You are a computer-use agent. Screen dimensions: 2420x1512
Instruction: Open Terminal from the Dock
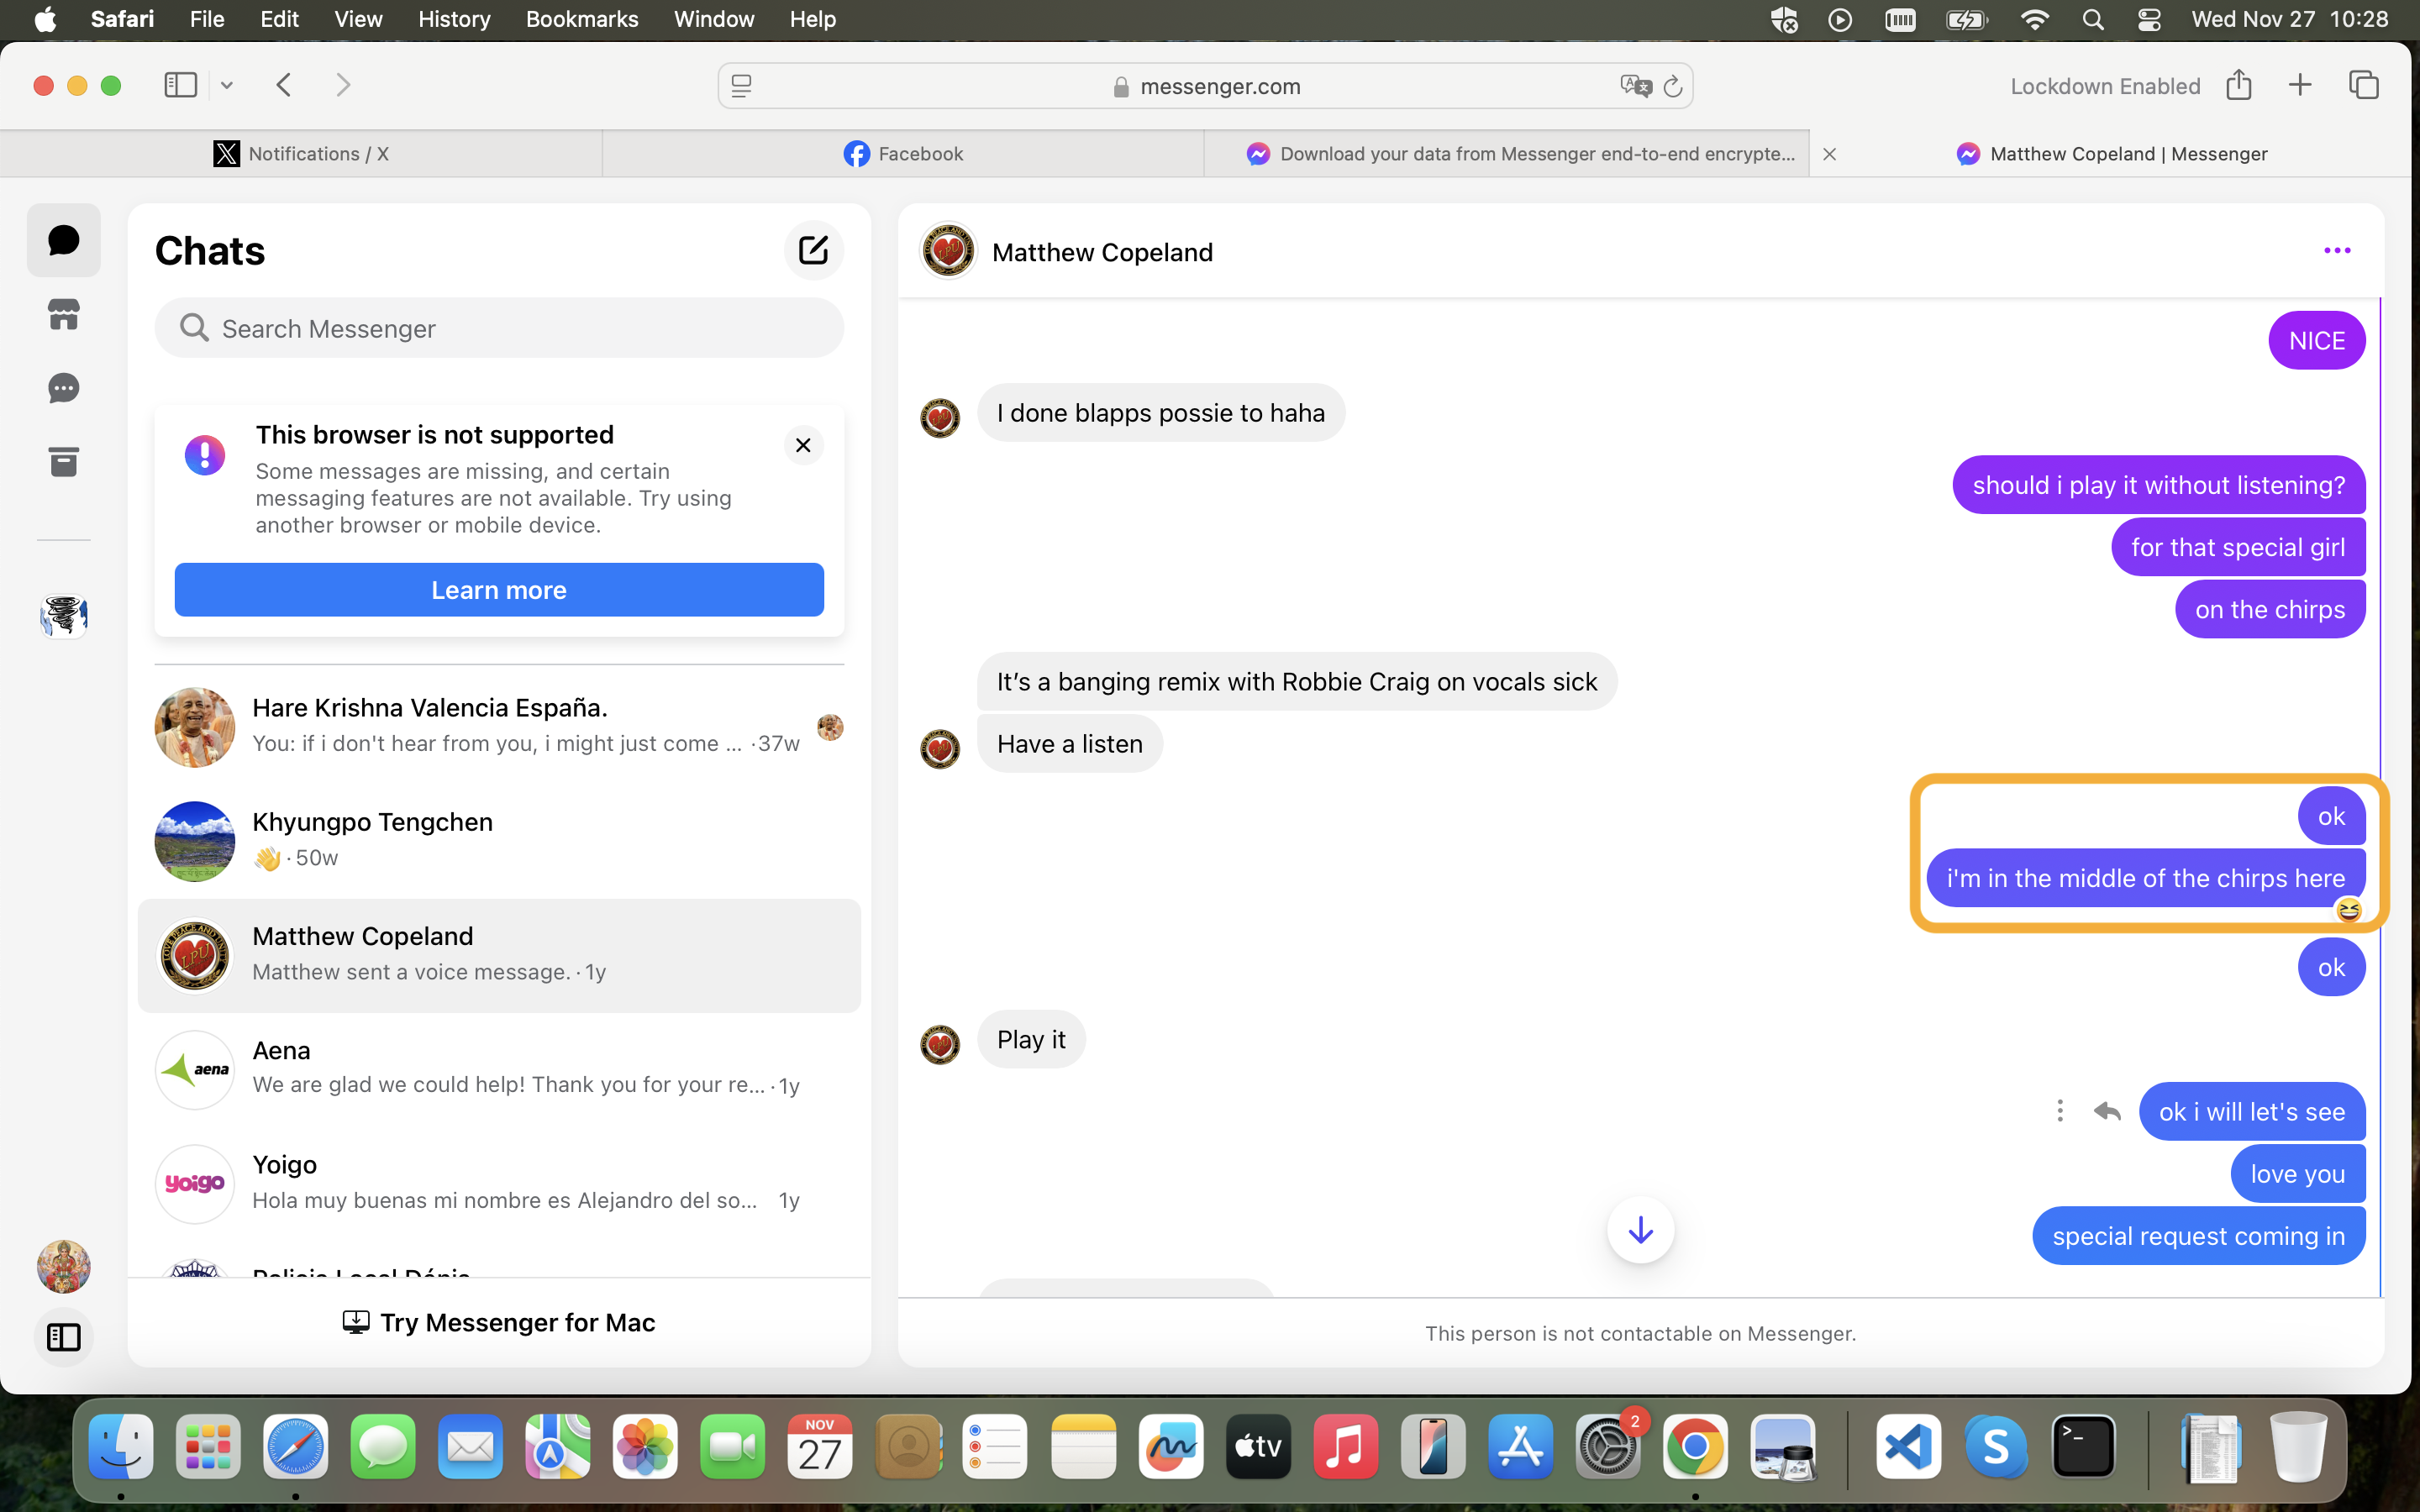[x=2083, y=1446]
